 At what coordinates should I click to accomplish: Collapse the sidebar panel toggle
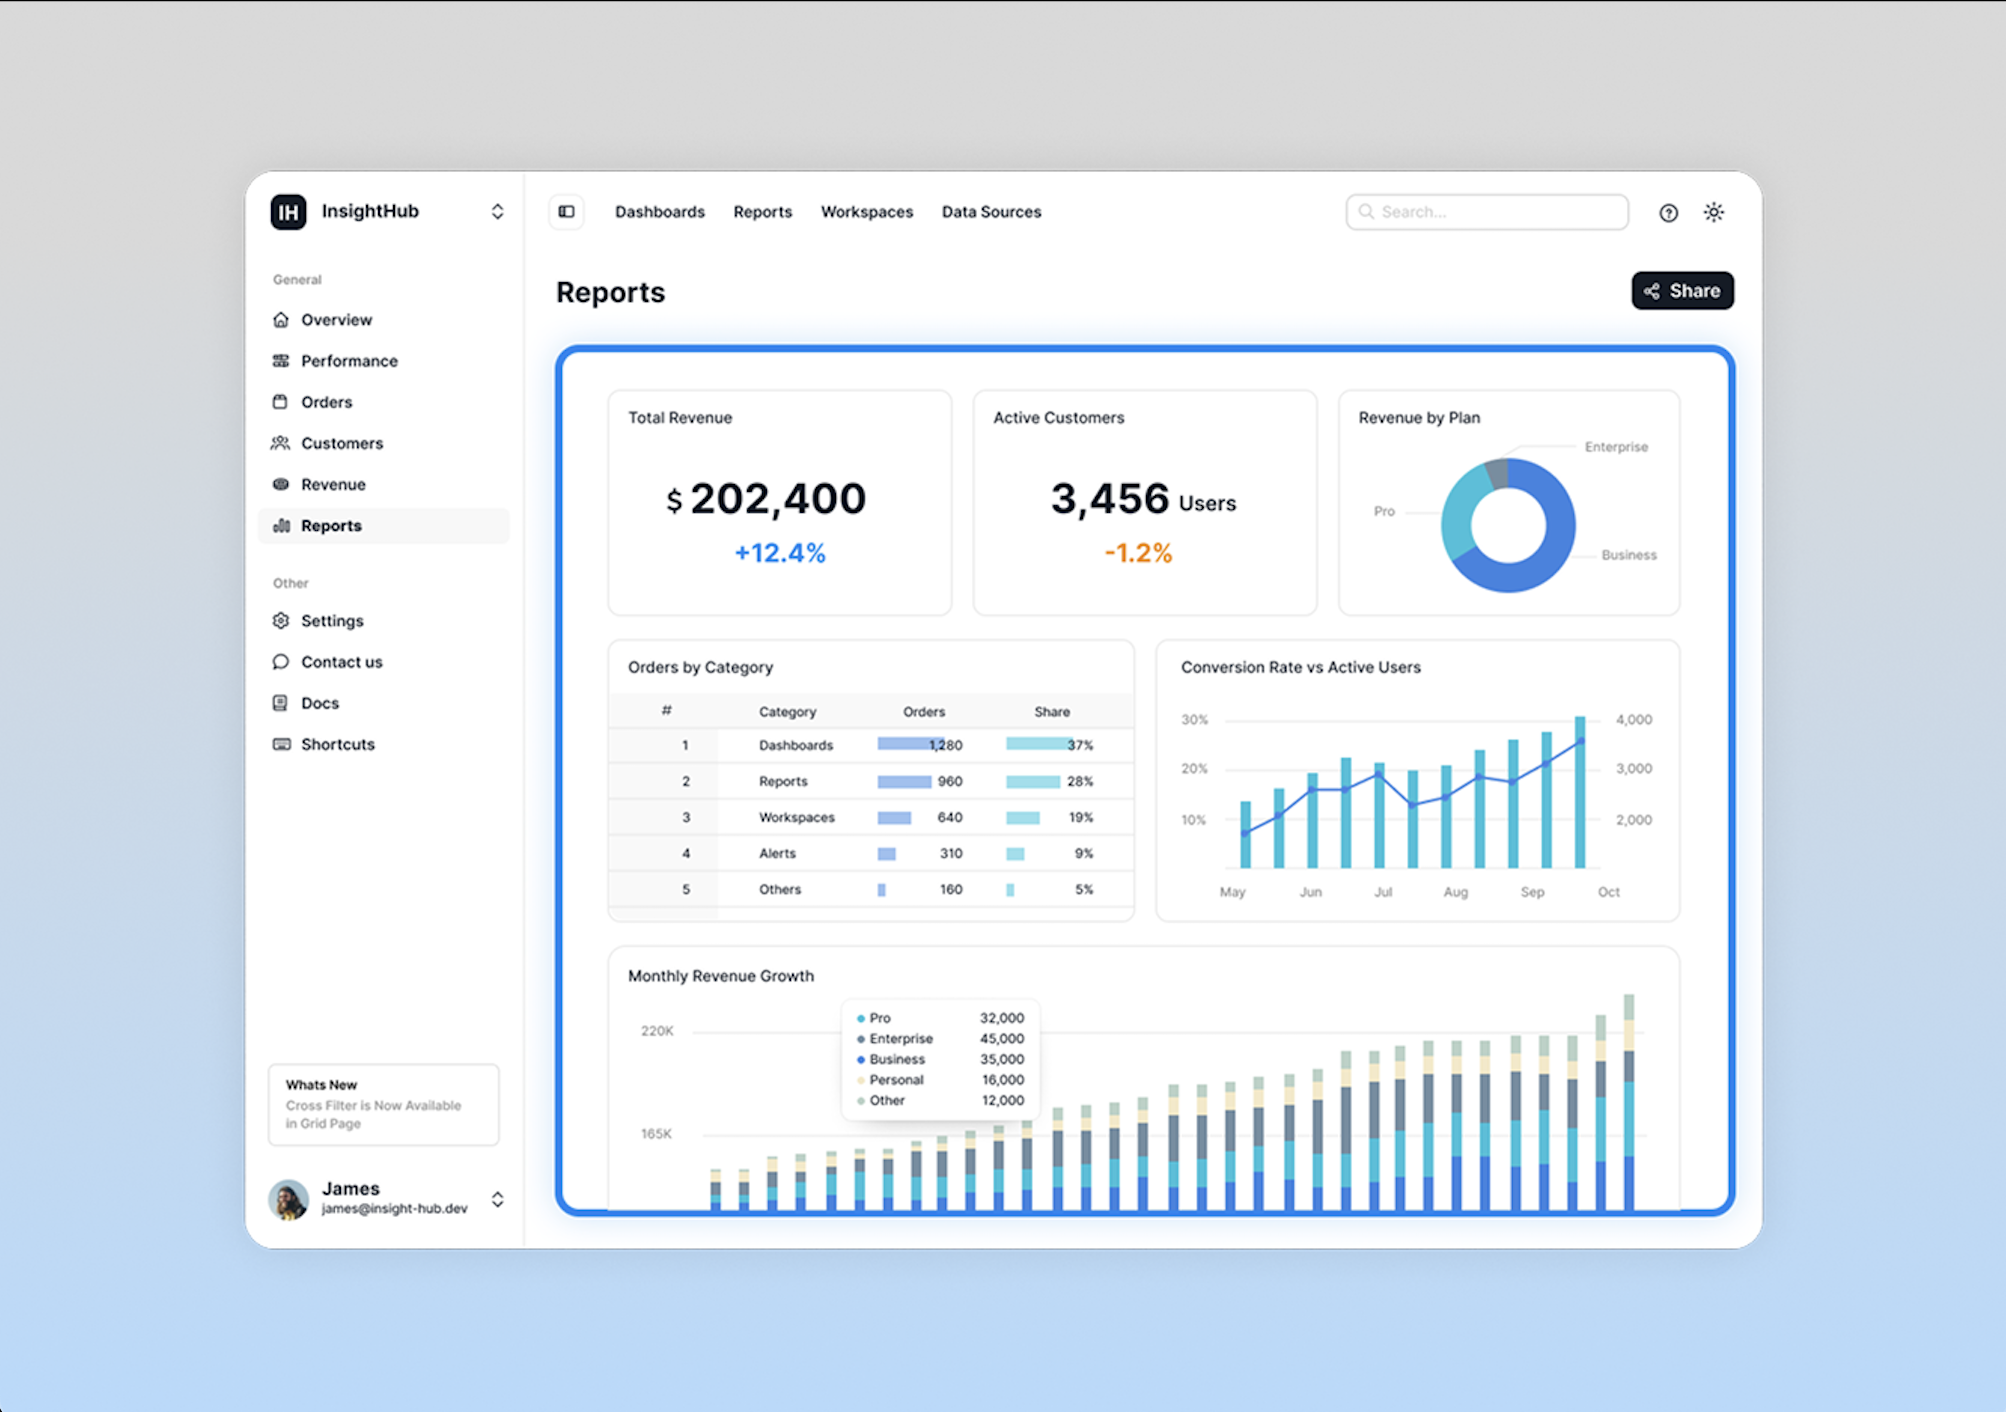coord(567,212)
